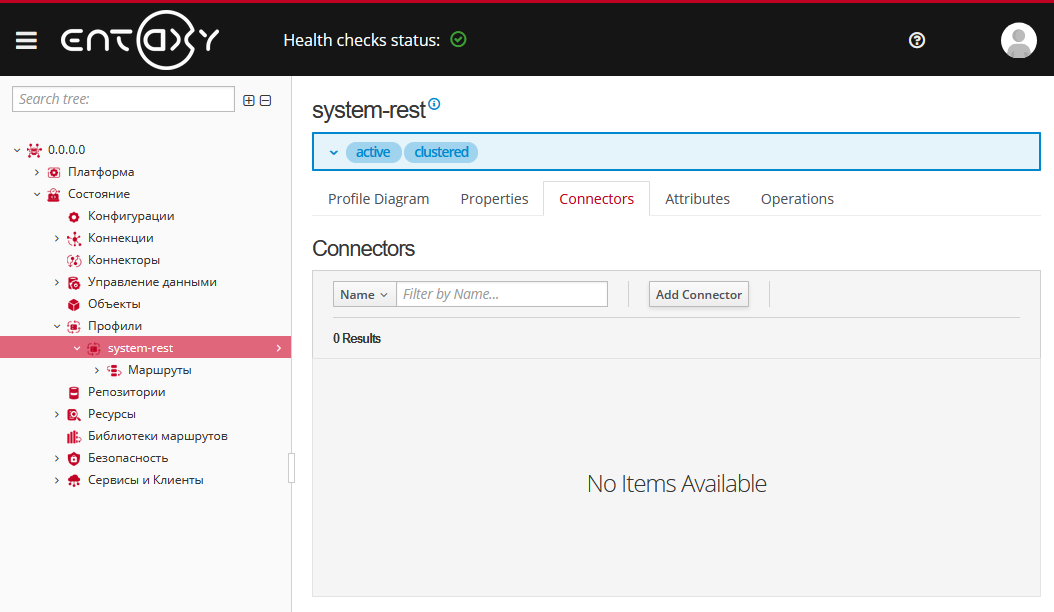Click the Add Connector button
Image resolution: width=1054 pixels, height=612 pixels.
point(698,294)
